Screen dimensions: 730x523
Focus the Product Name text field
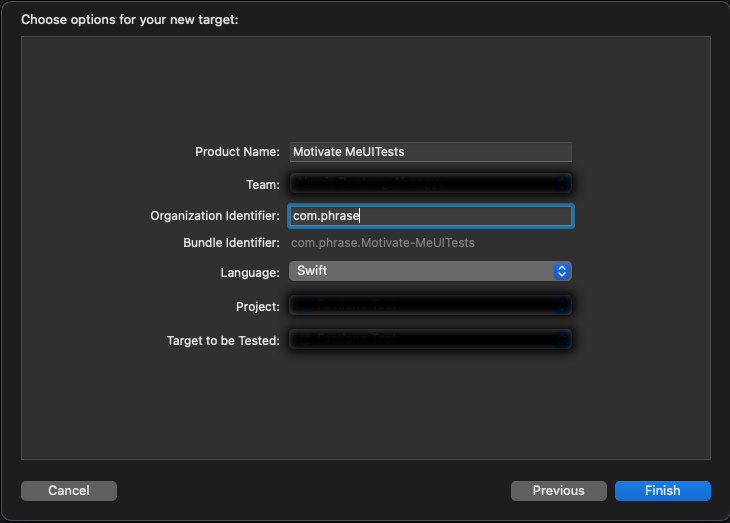pos(430,152)
